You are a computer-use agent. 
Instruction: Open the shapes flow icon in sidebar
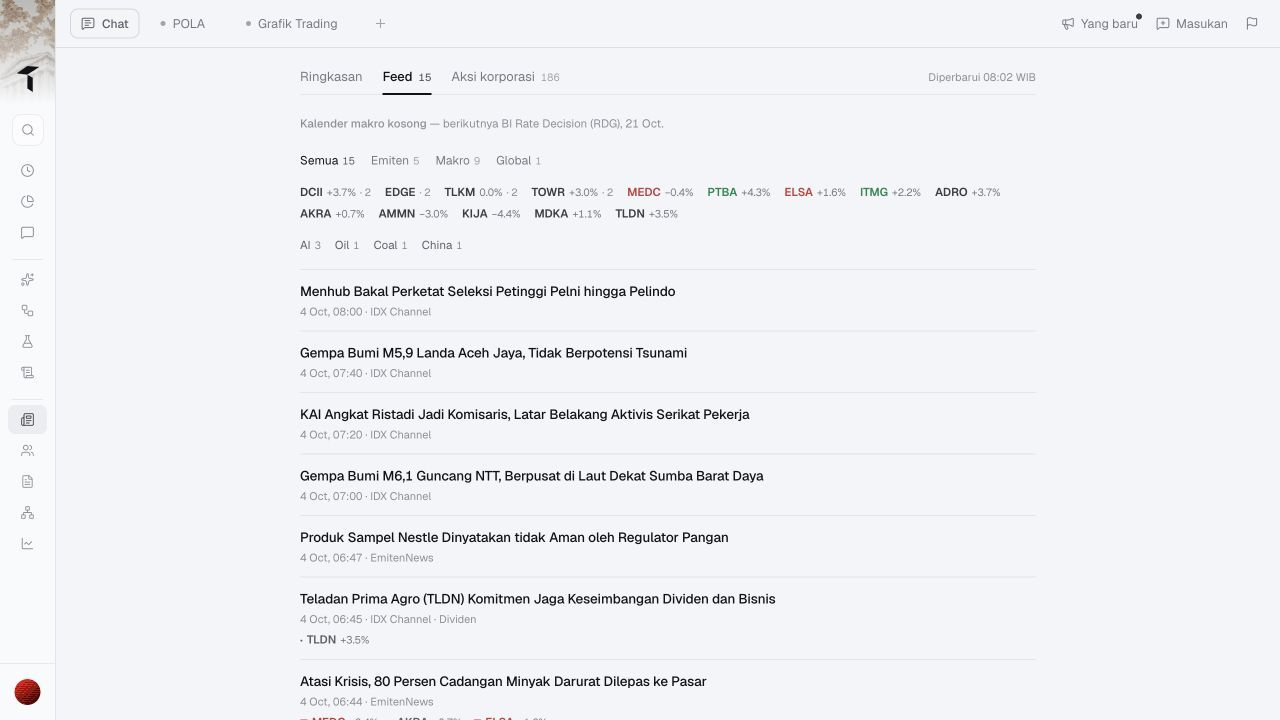pos(28,311)
